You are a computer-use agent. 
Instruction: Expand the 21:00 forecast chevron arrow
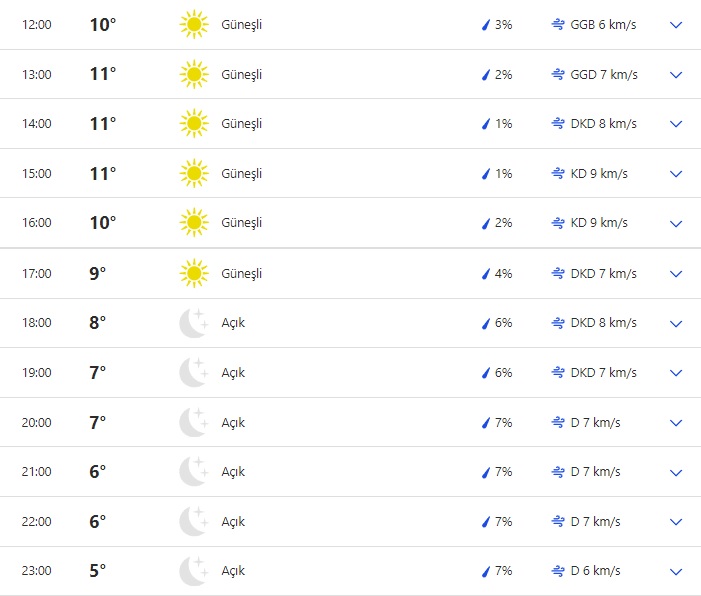(x=676, y=472)
